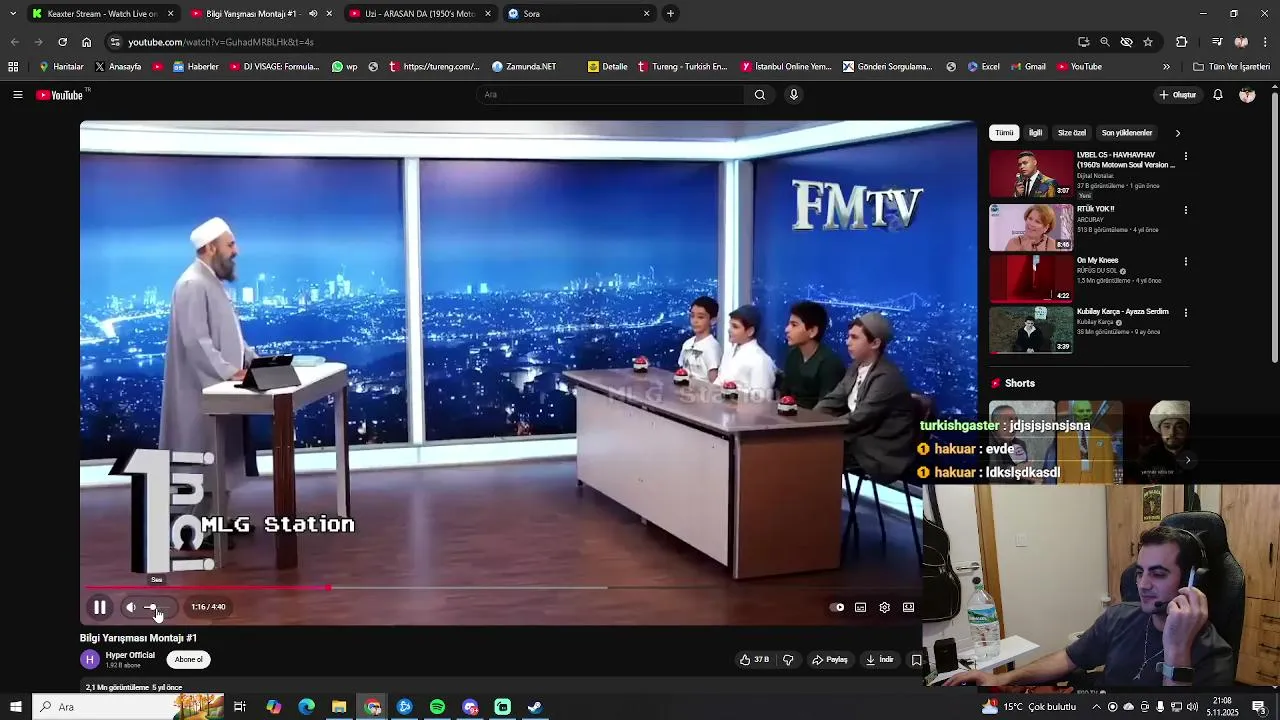Open the Hyper Official channel name link

tap(130, 655)
